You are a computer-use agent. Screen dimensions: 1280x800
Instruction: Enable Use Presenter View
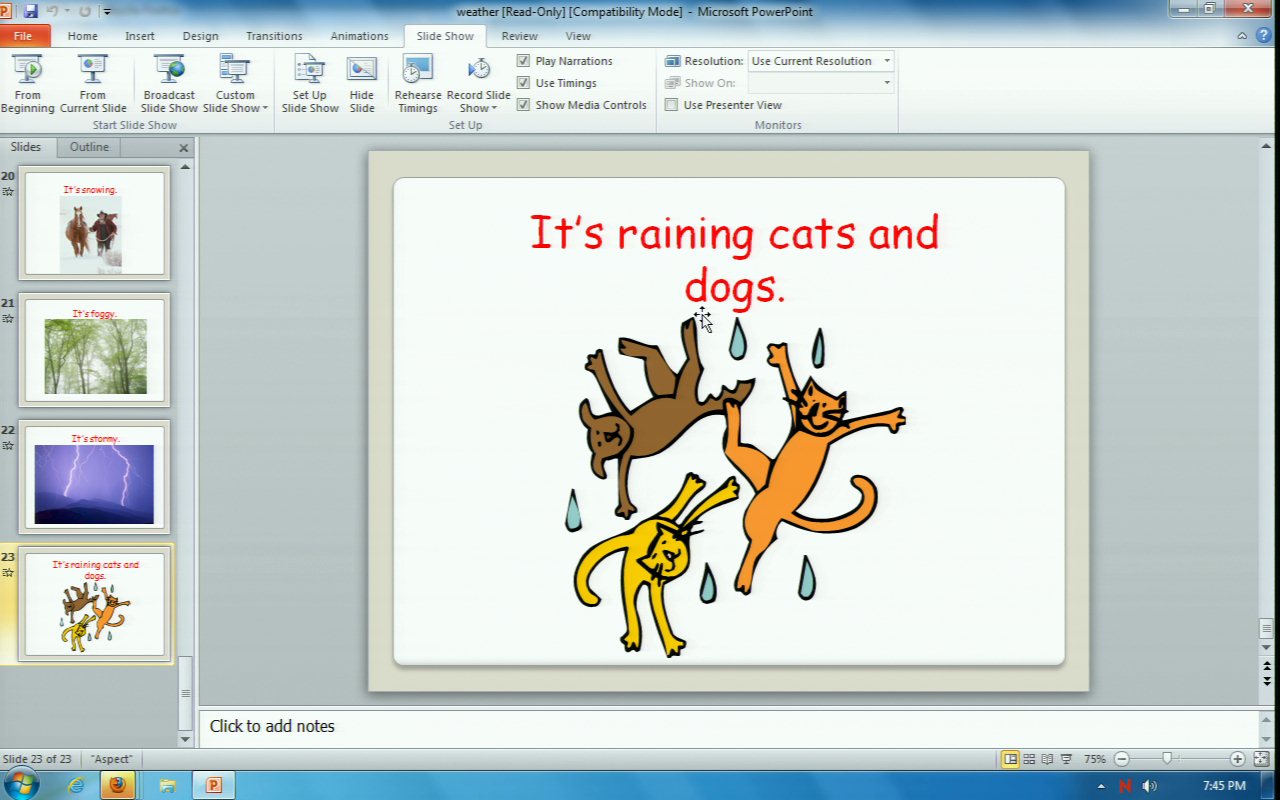672,105
